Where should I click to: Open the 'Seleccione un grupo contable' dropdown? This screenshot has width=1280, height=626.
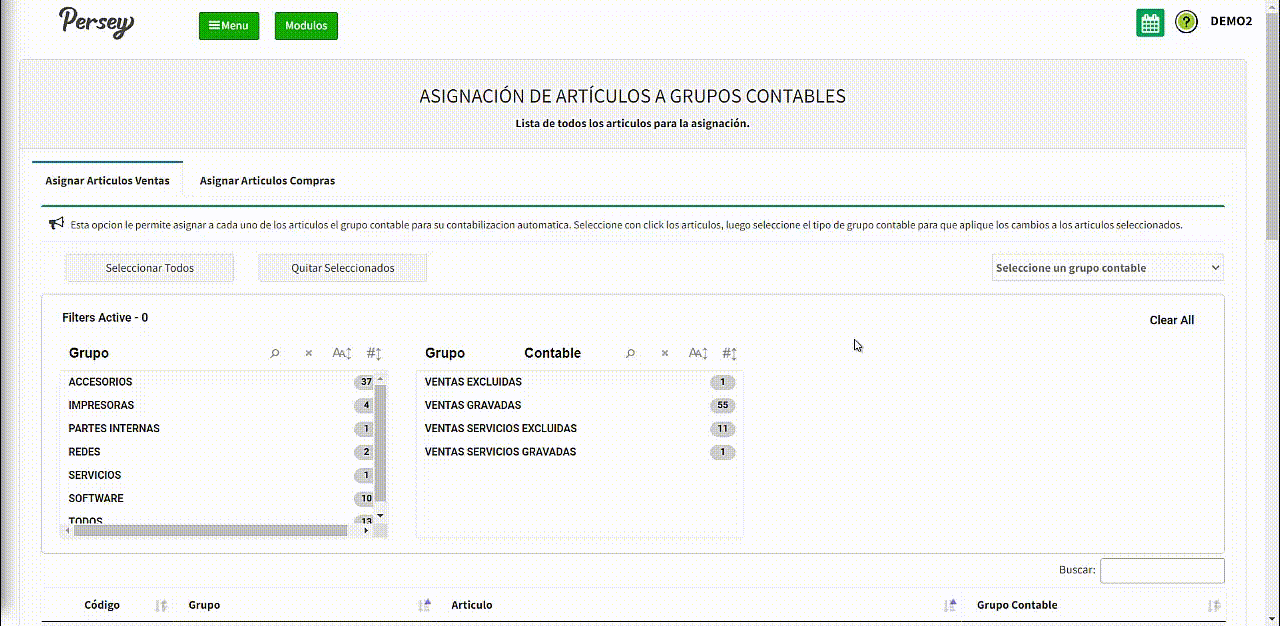(1107, 268)
